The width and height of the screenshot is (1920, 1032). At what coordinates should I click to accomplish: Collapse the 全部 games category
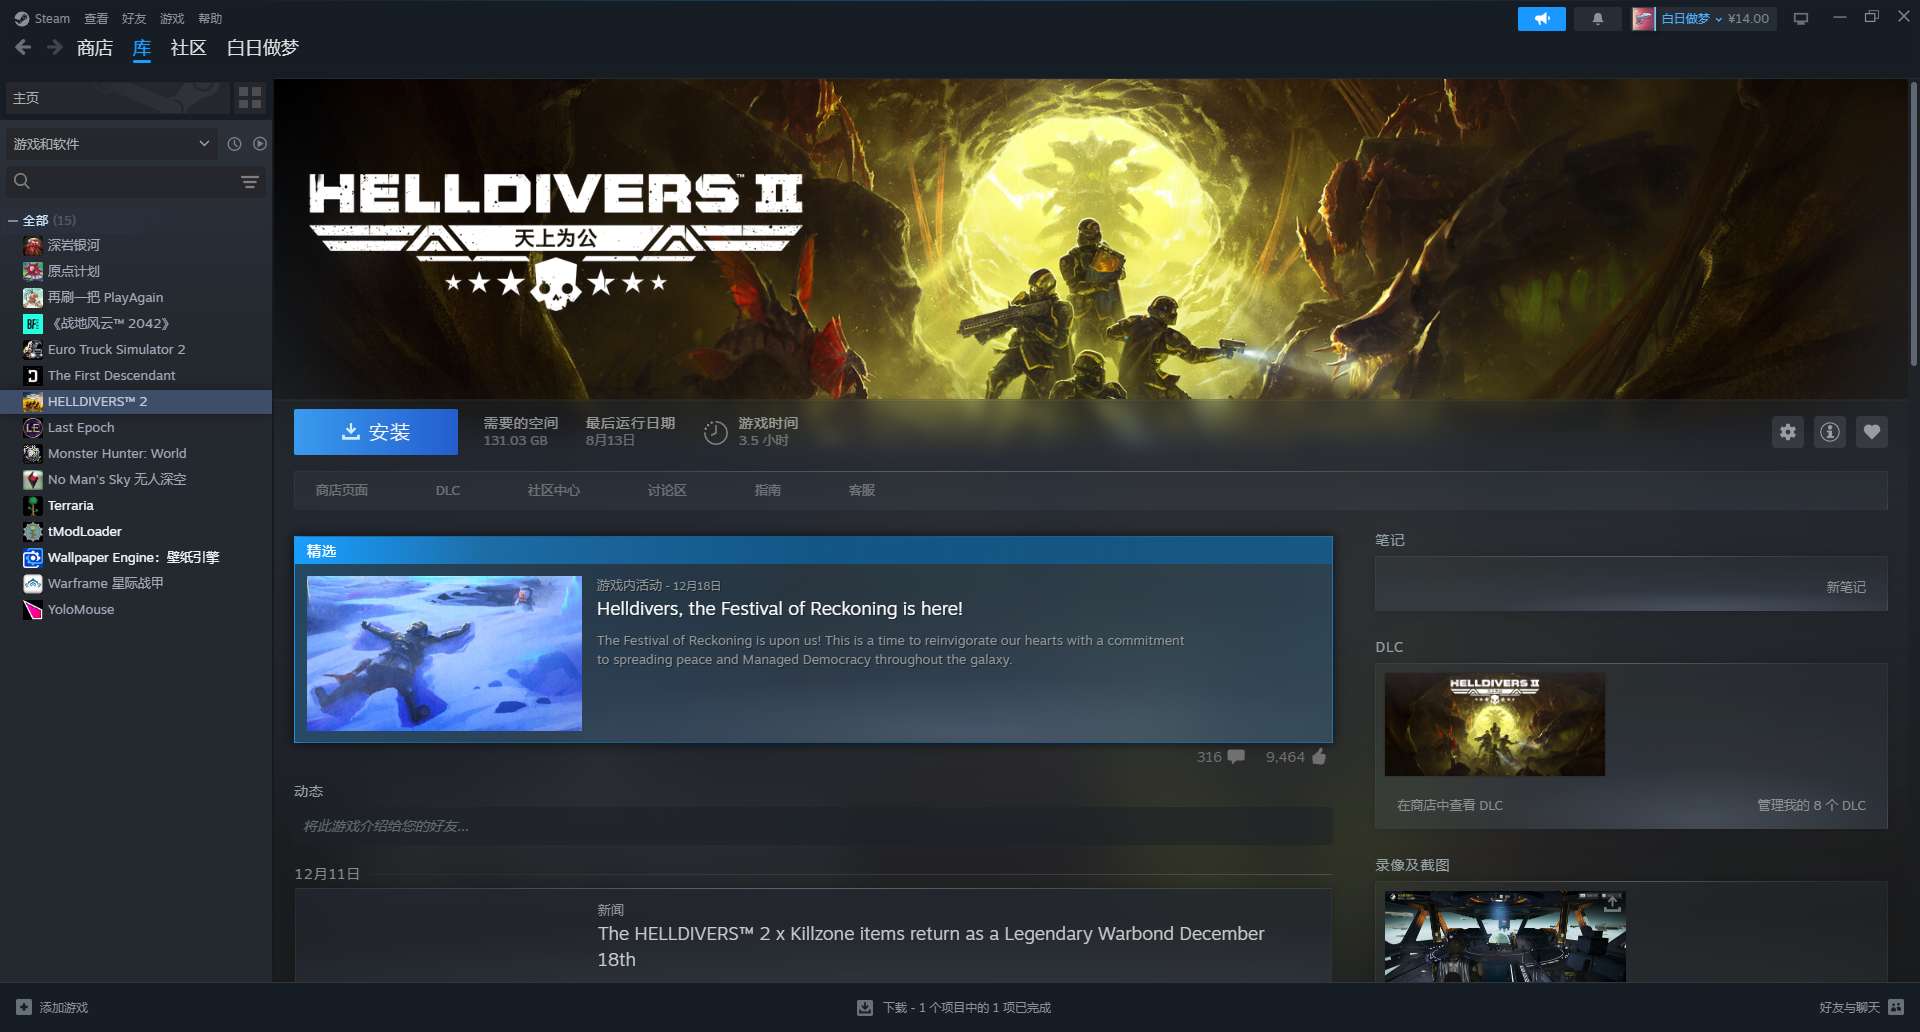tap(13, 220)
